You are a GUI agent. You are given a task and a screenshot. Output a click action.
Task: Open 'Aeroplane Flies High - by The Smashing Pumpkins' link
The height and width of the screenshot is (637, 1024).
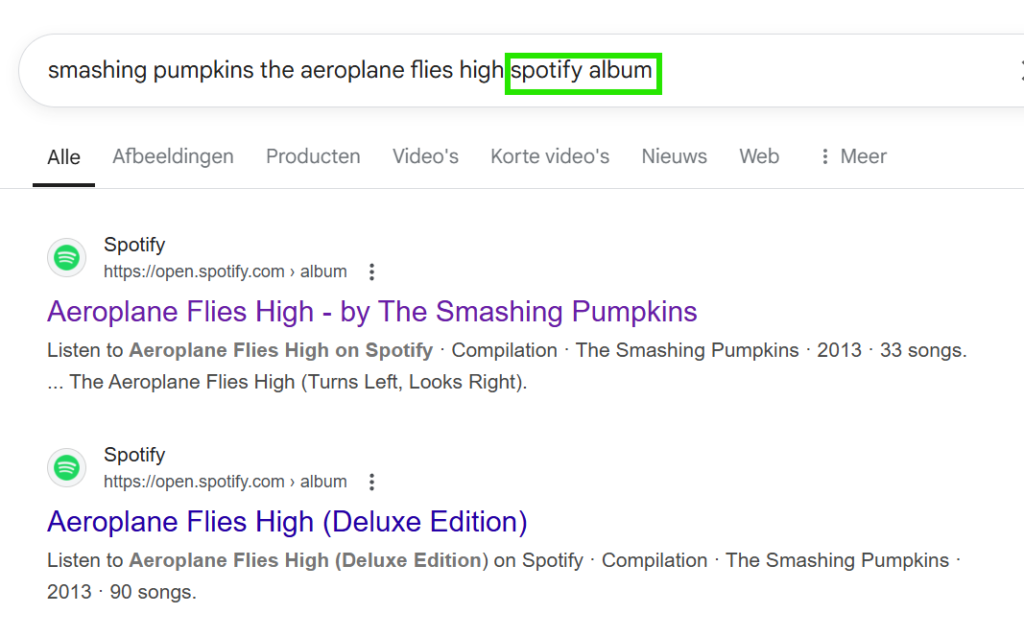tap(372, 312)
